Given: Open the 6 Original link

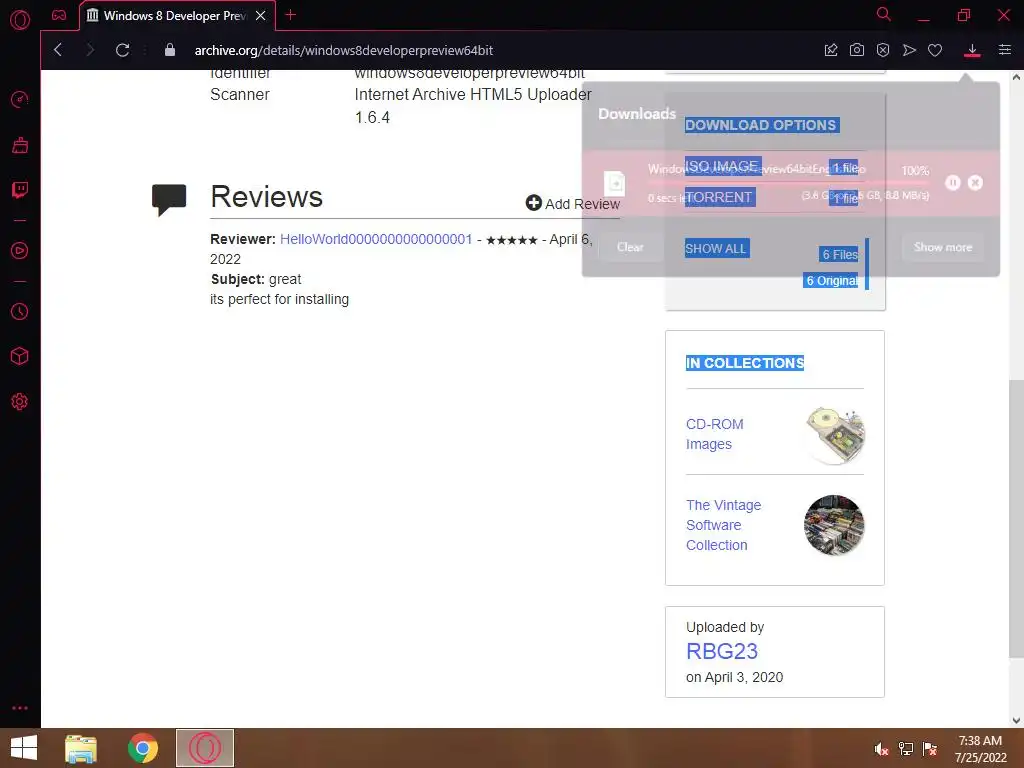Looking at the screenshot, I should (x=831, y=281).
